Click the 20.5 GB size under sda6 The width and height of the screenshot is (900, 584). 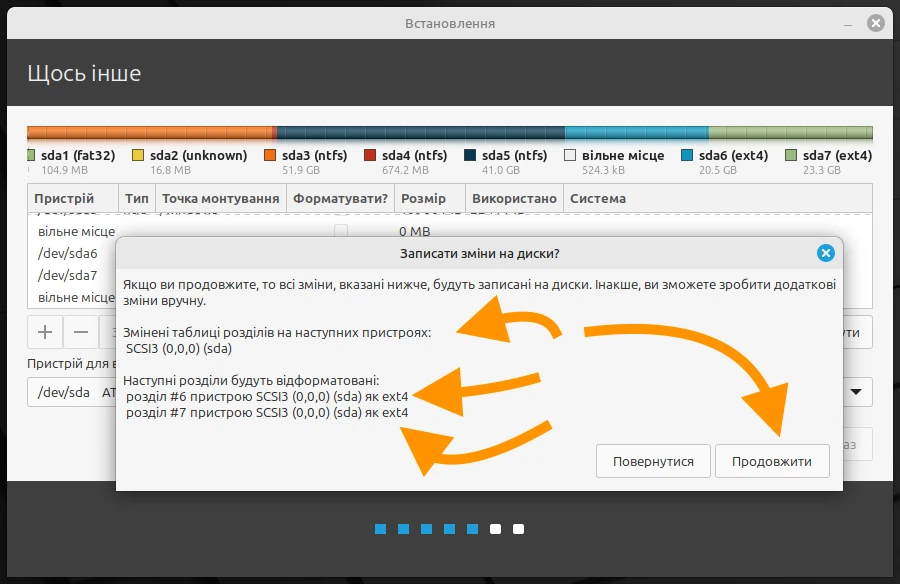tap(717, 171)
